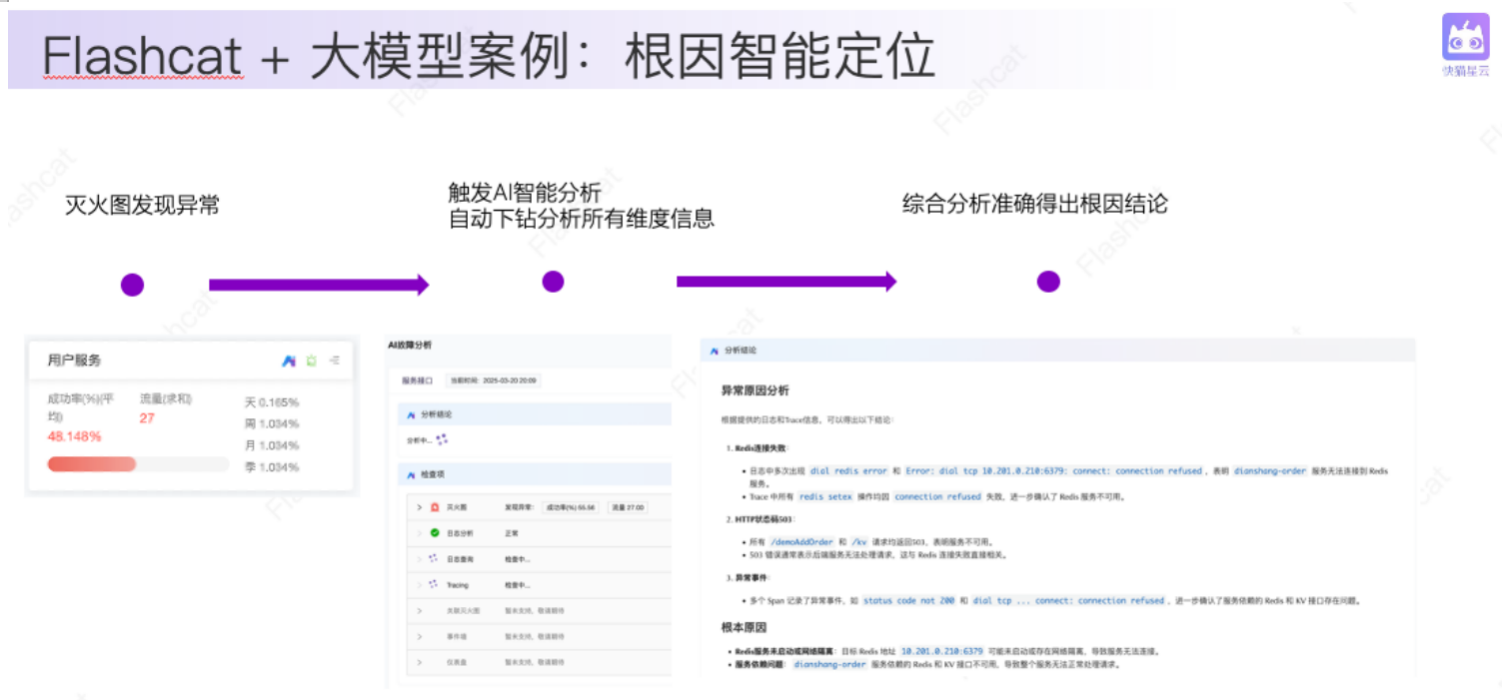The image size is (1502, 700).
Task: Click the 服务接口 label
Action: coord(417,381)
